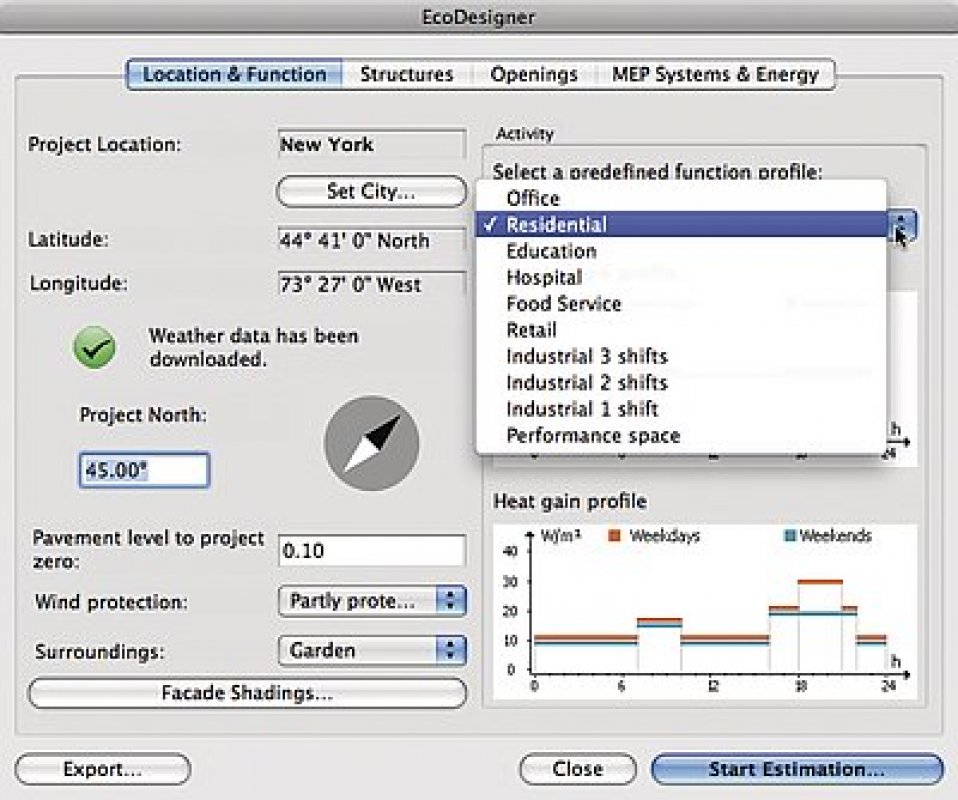Click the Latitude field
Viewport: 958px width, 800px height.
click(371, 240)
